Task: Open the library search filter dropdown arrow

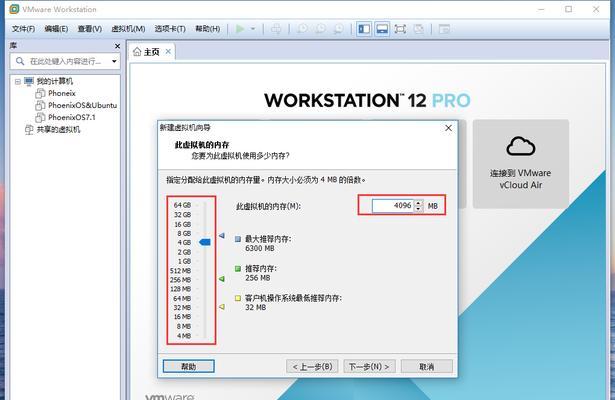Action: click(114, 61)
